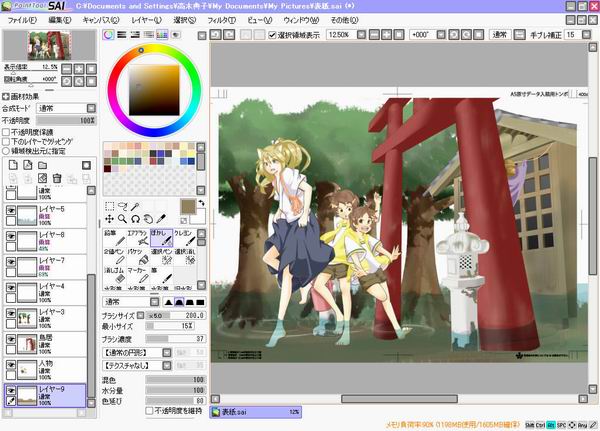Open the ウィンドウ(W) menu

pyautogui.click(x=301, y=20)
